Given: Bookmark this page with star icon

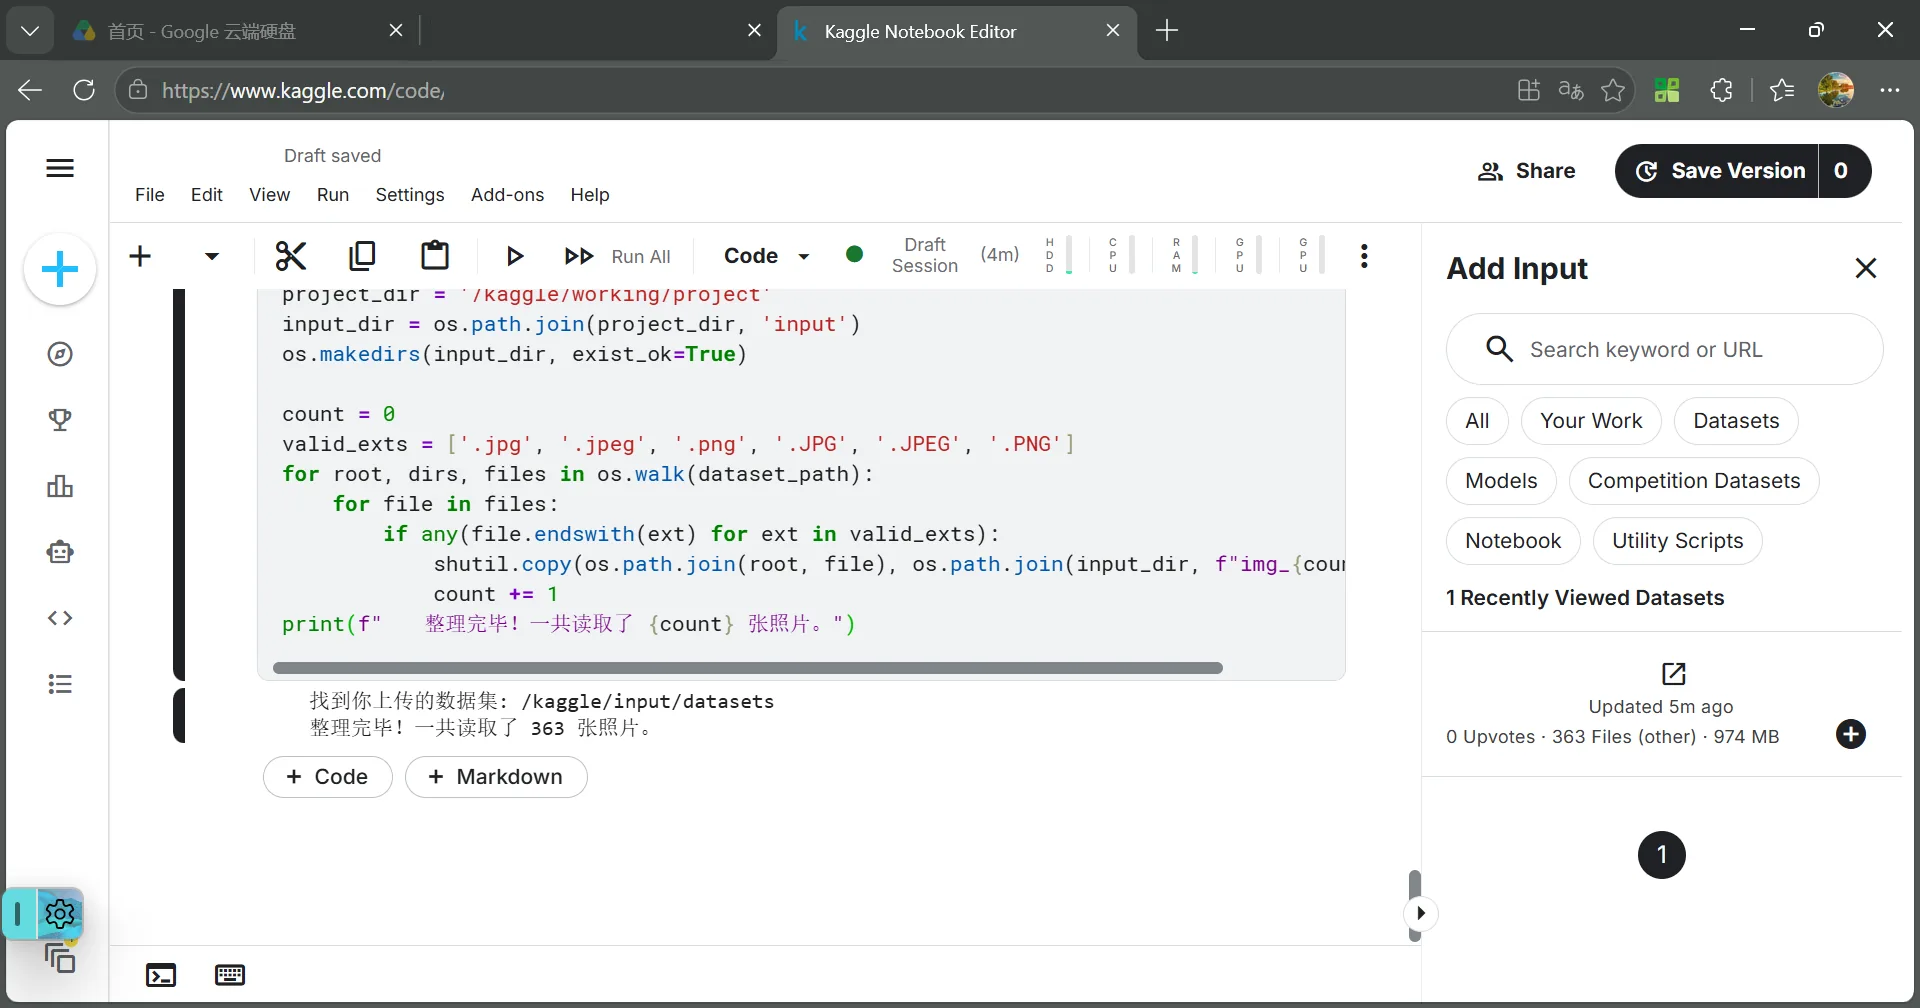Looking at the screenshot, I should [x=1613, y=91].
